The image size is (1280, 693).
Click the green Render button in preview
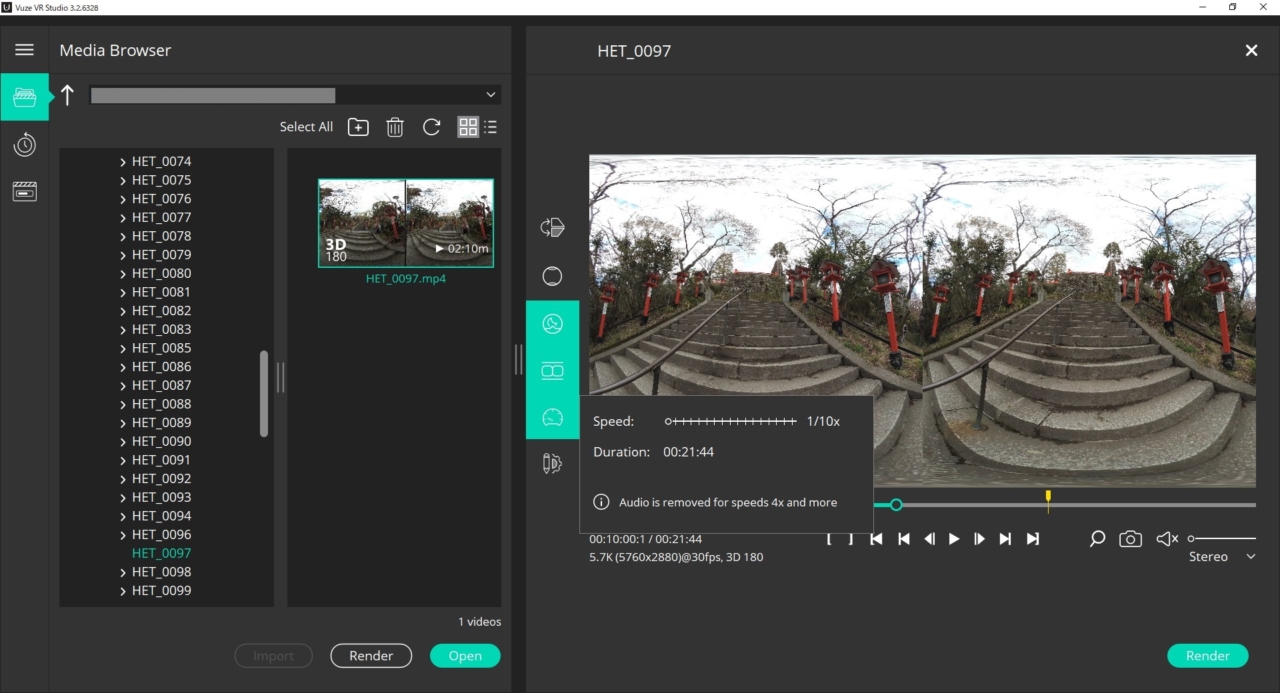pyautogui.click(x=1207, y=656)
